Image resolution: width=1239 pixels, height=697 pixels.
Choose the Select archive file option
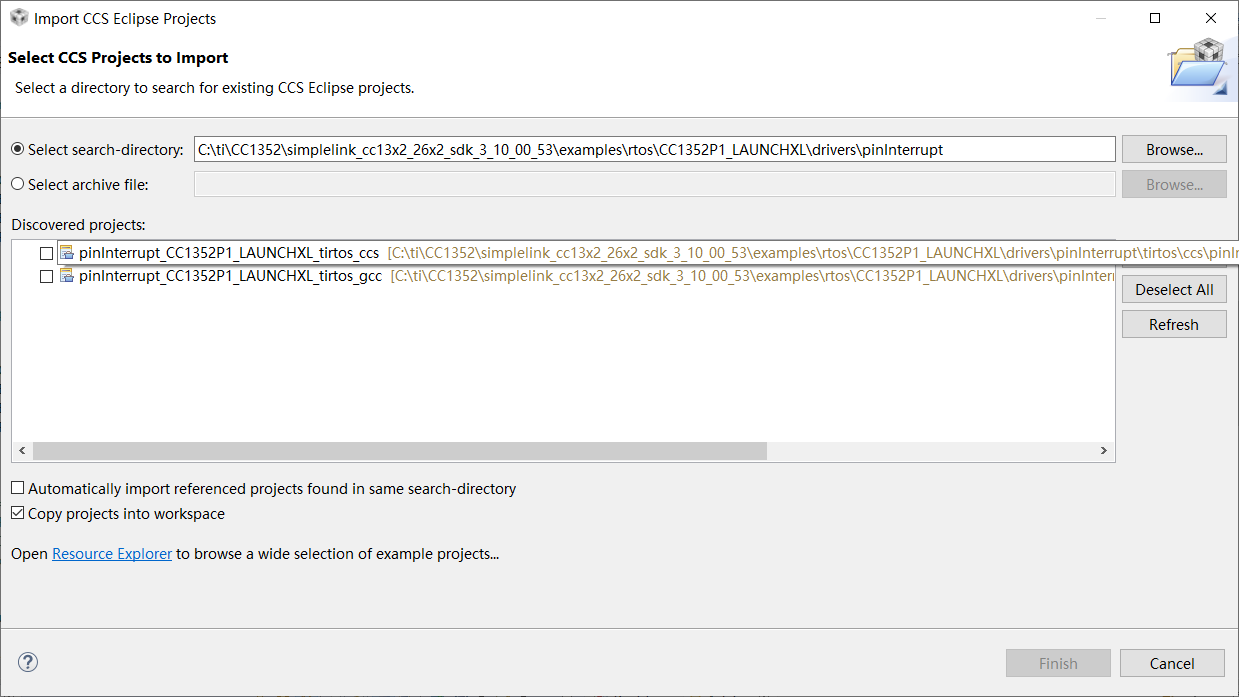coord(17,184)
